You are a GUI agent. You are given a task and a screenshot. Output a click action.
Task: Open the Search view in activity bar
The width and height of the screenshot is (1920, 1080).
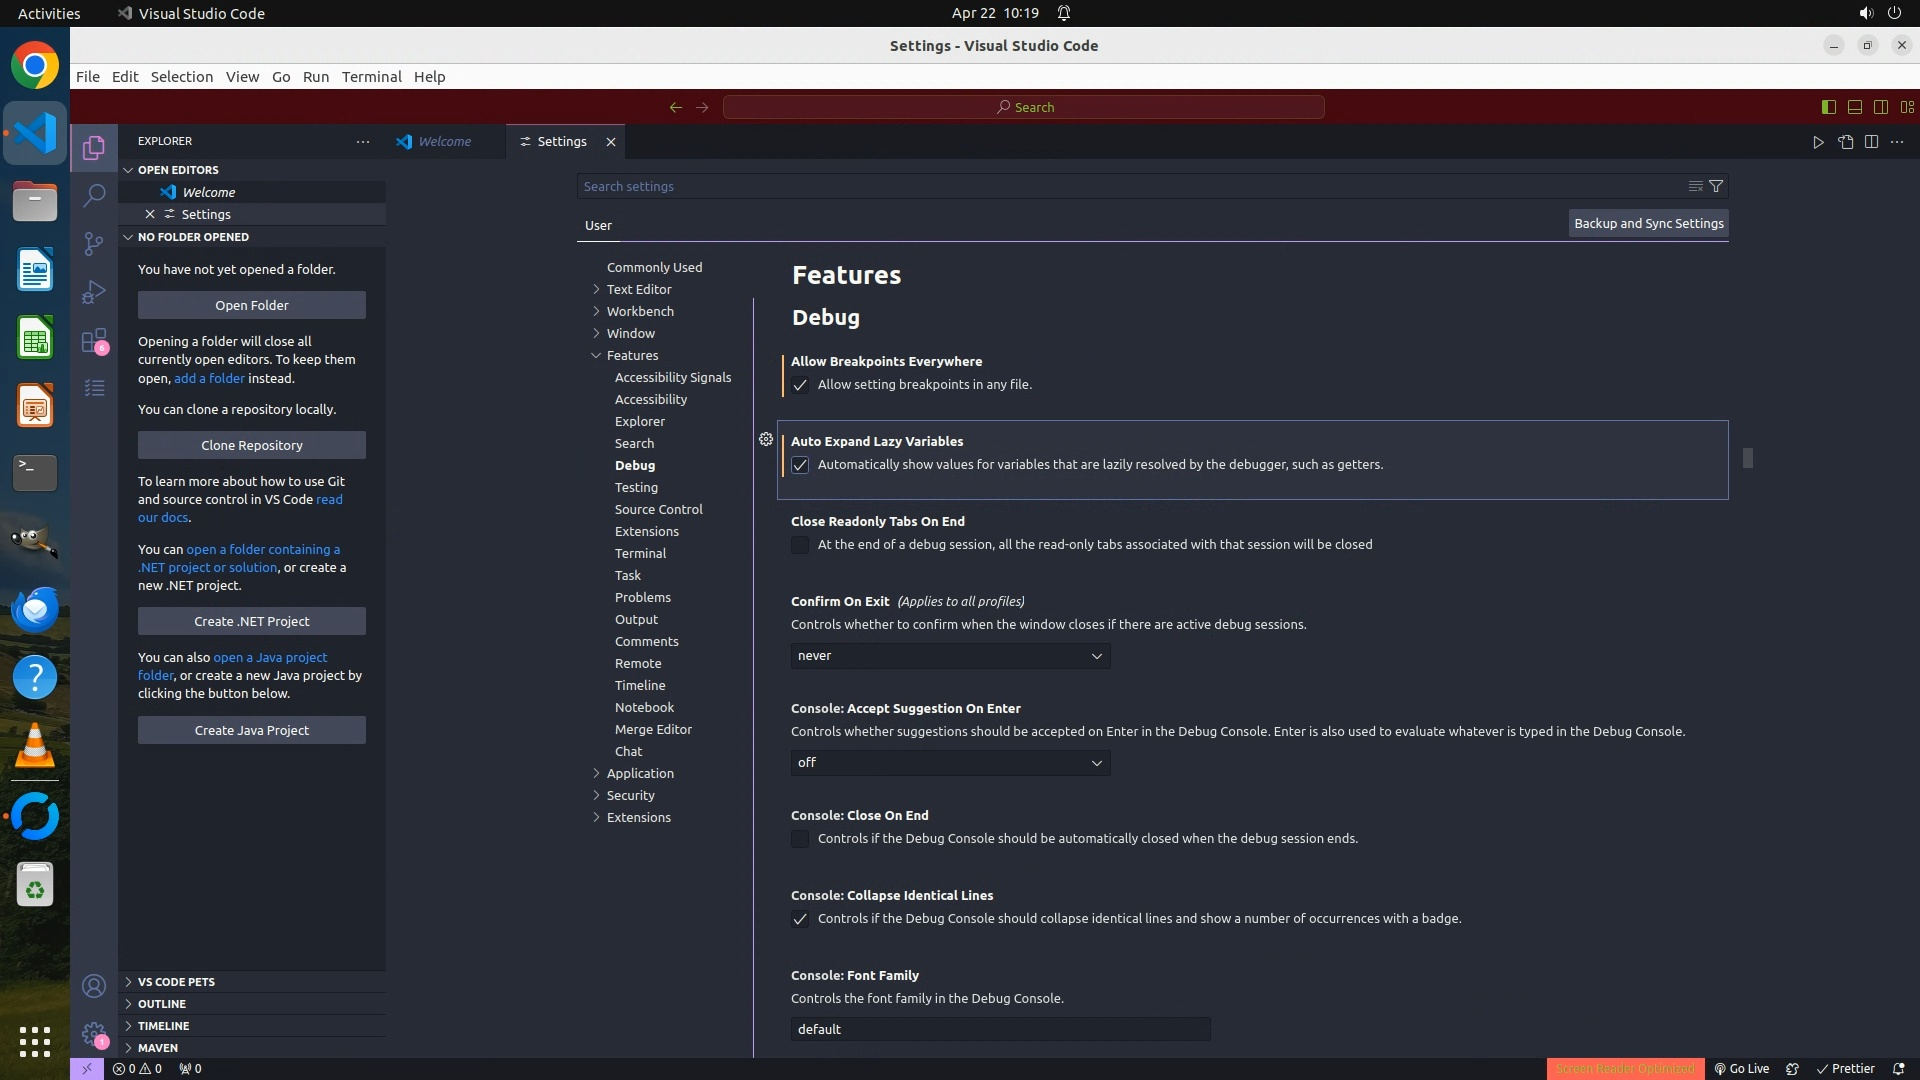tap(94, 195)
